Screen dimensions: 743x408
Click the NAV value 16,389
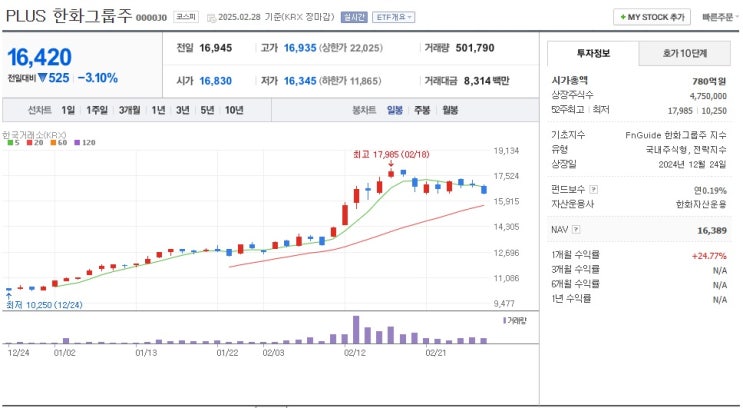712,230
